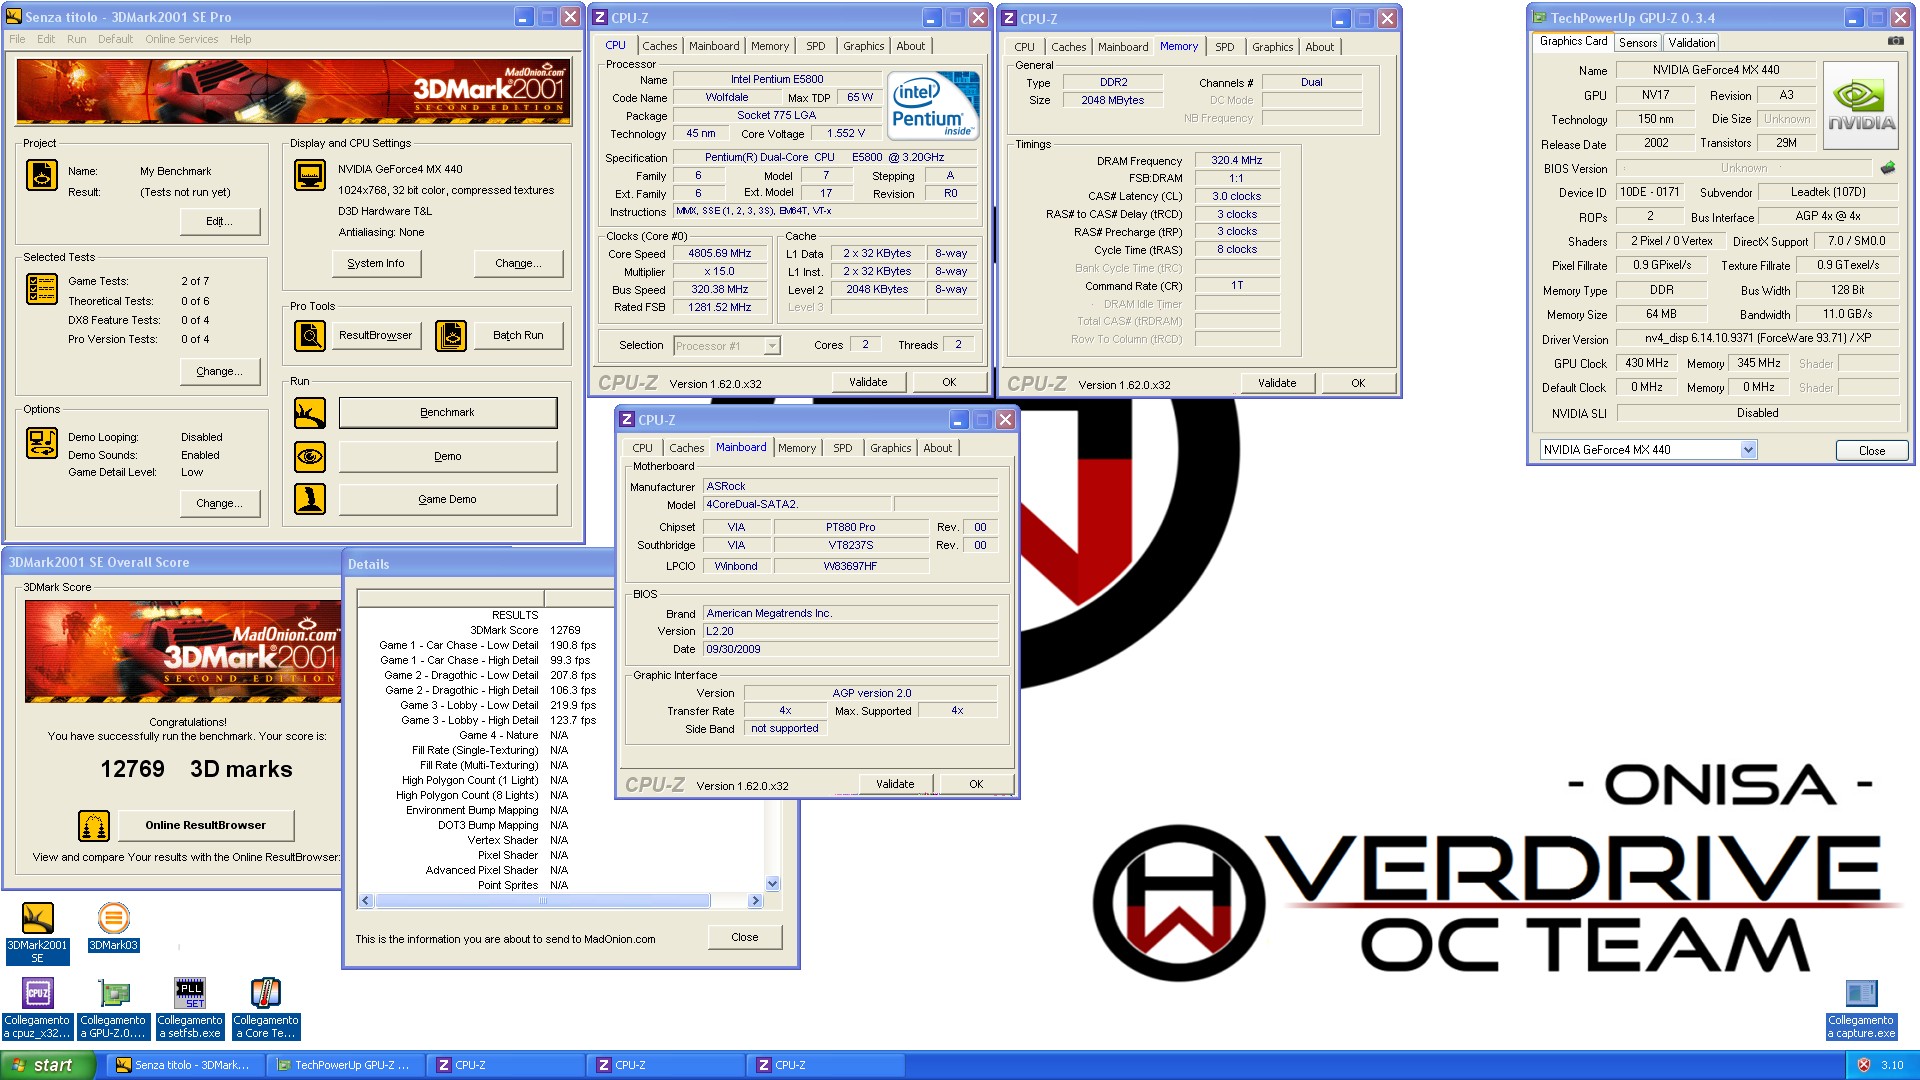Switch to Caches tab in first CPU-Z window
This screenshot has height=1080, width=1920.
659,46
